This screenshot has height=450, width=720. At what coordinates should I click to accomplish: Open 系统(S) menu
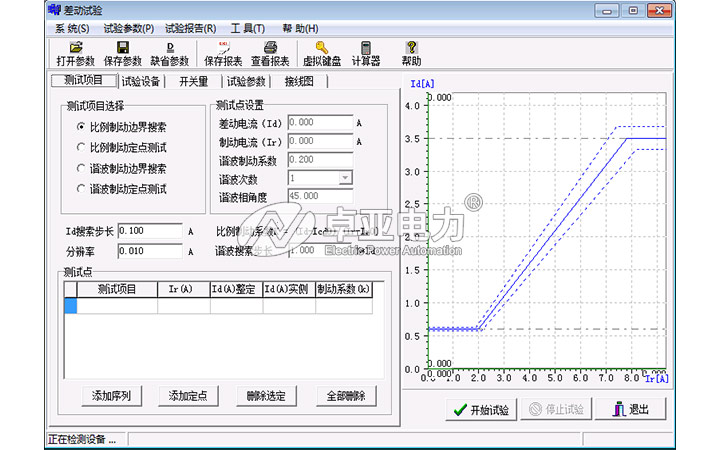(72, 28)
